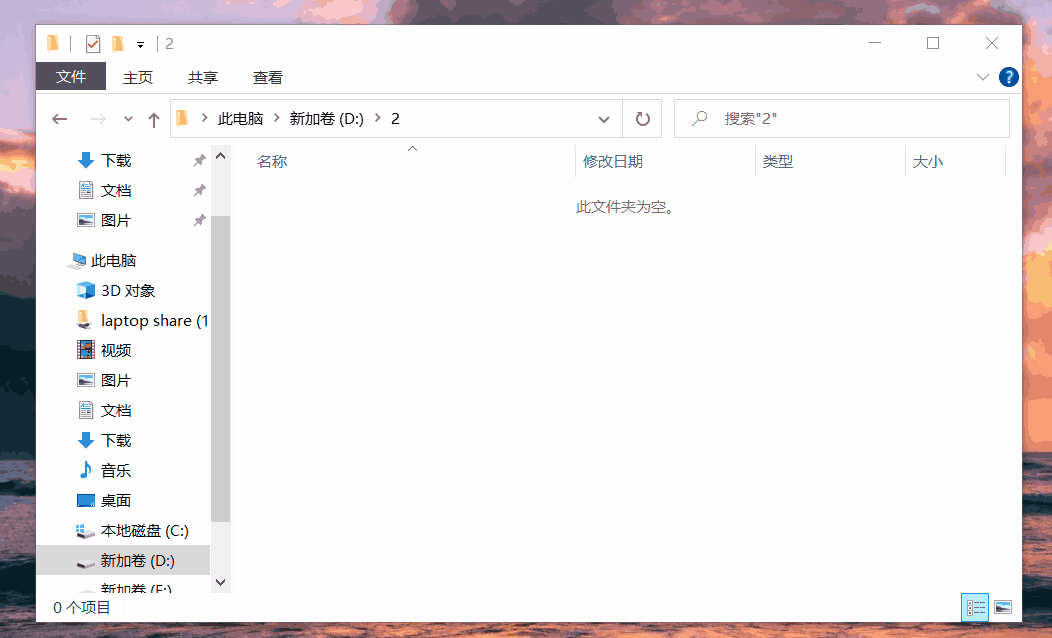Expand the chevron after 此电脑 in address bar
The height and width of the screenshot is (638, 1052).
click(276, 118)
